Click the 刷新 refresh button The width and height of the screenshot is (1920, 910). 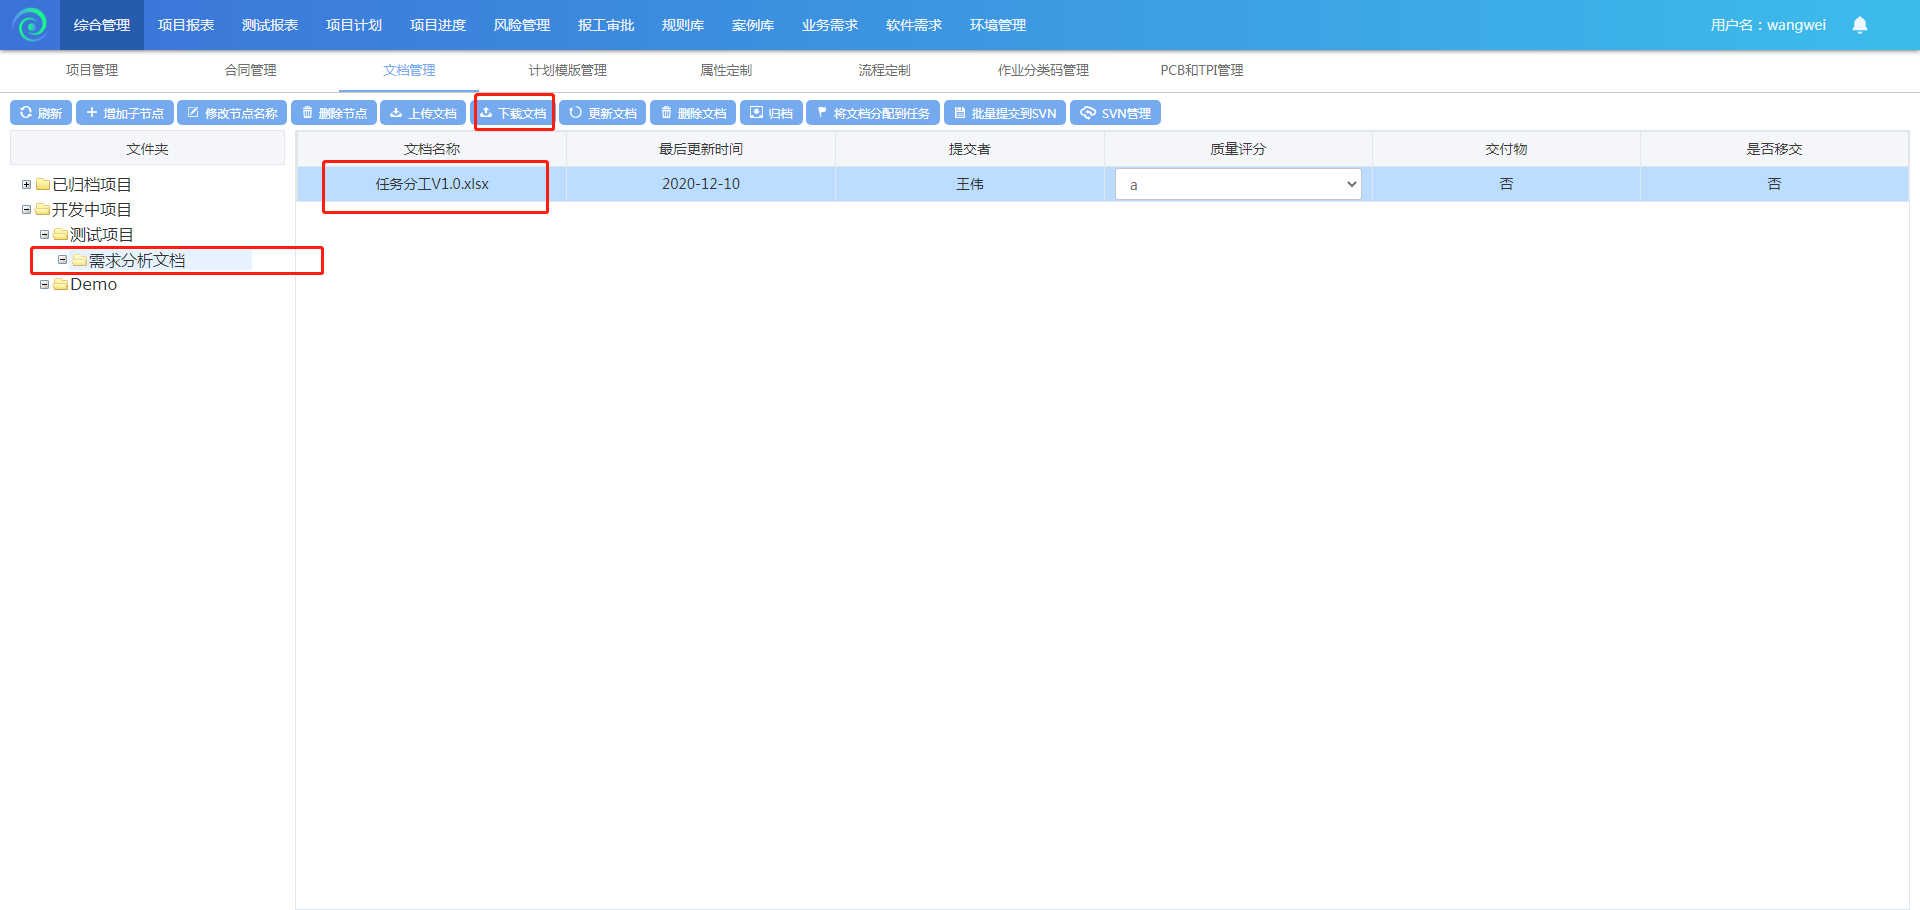tap(41, 113)
